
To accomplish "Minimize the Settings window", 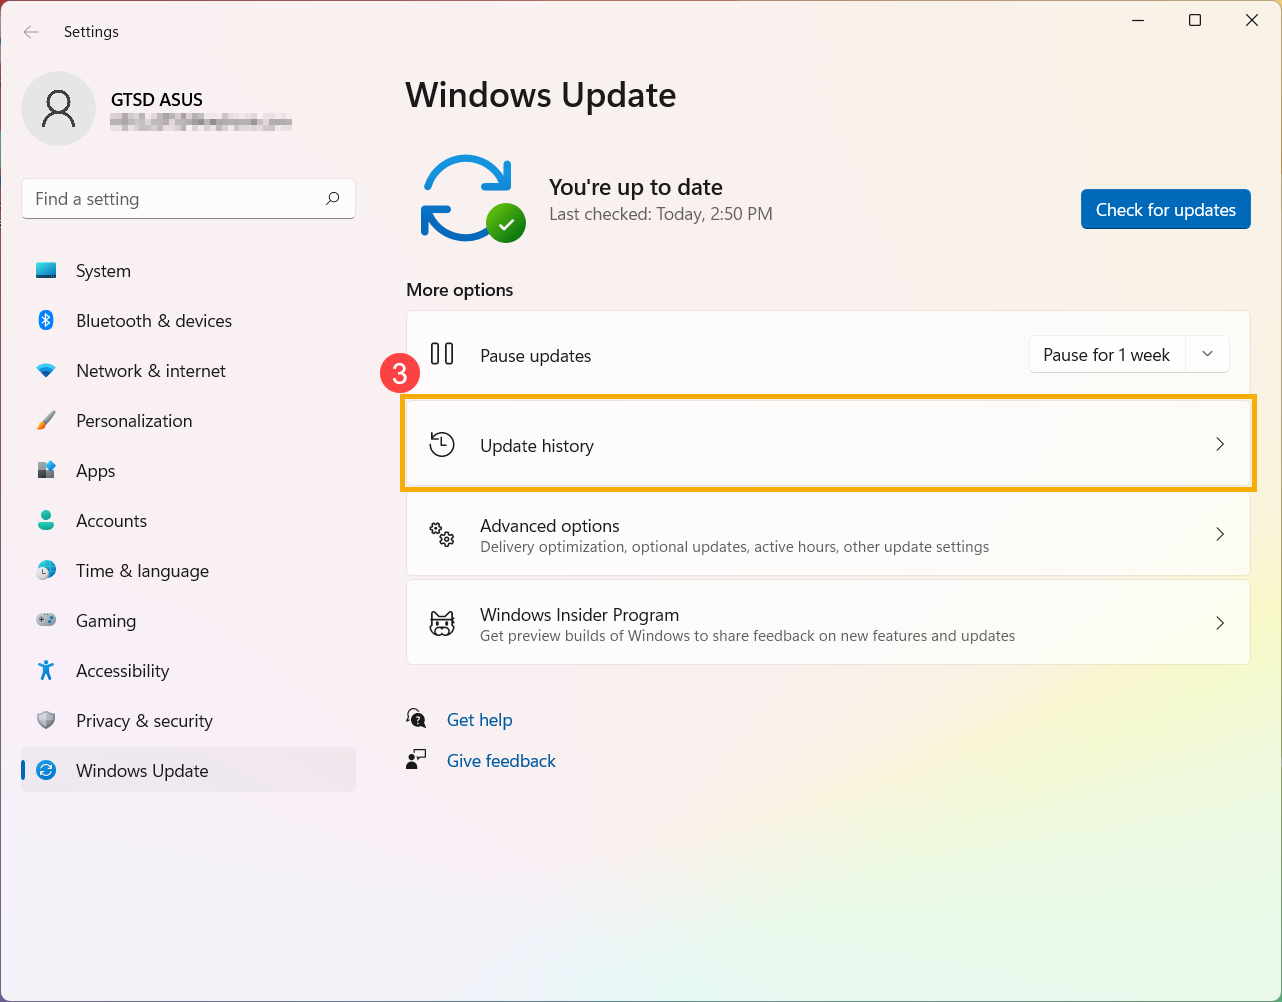I will click(1138, 20).
